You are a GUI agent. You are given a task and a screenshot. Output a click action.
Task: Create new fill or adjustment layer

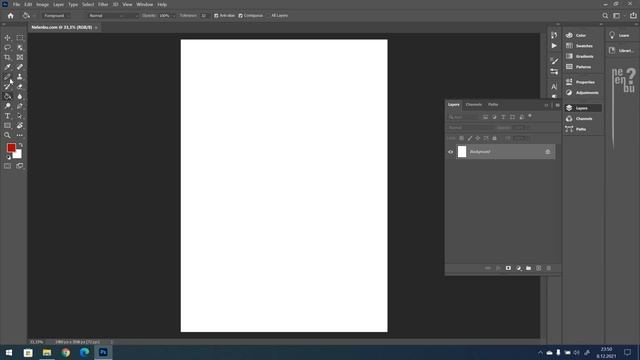(518, 268)
